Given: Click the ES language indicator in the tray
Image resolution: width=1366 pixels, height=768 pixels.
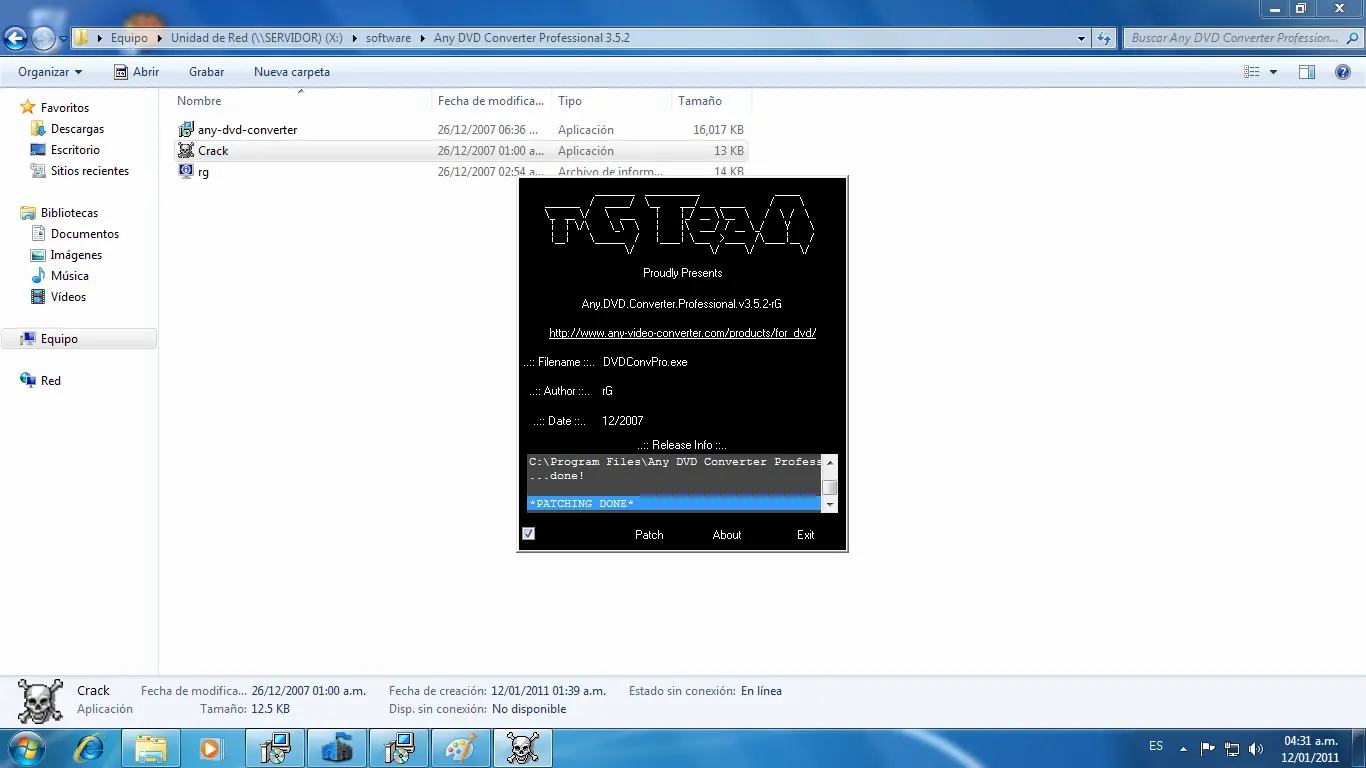Looking at the screenshot, I should 1156,746.
